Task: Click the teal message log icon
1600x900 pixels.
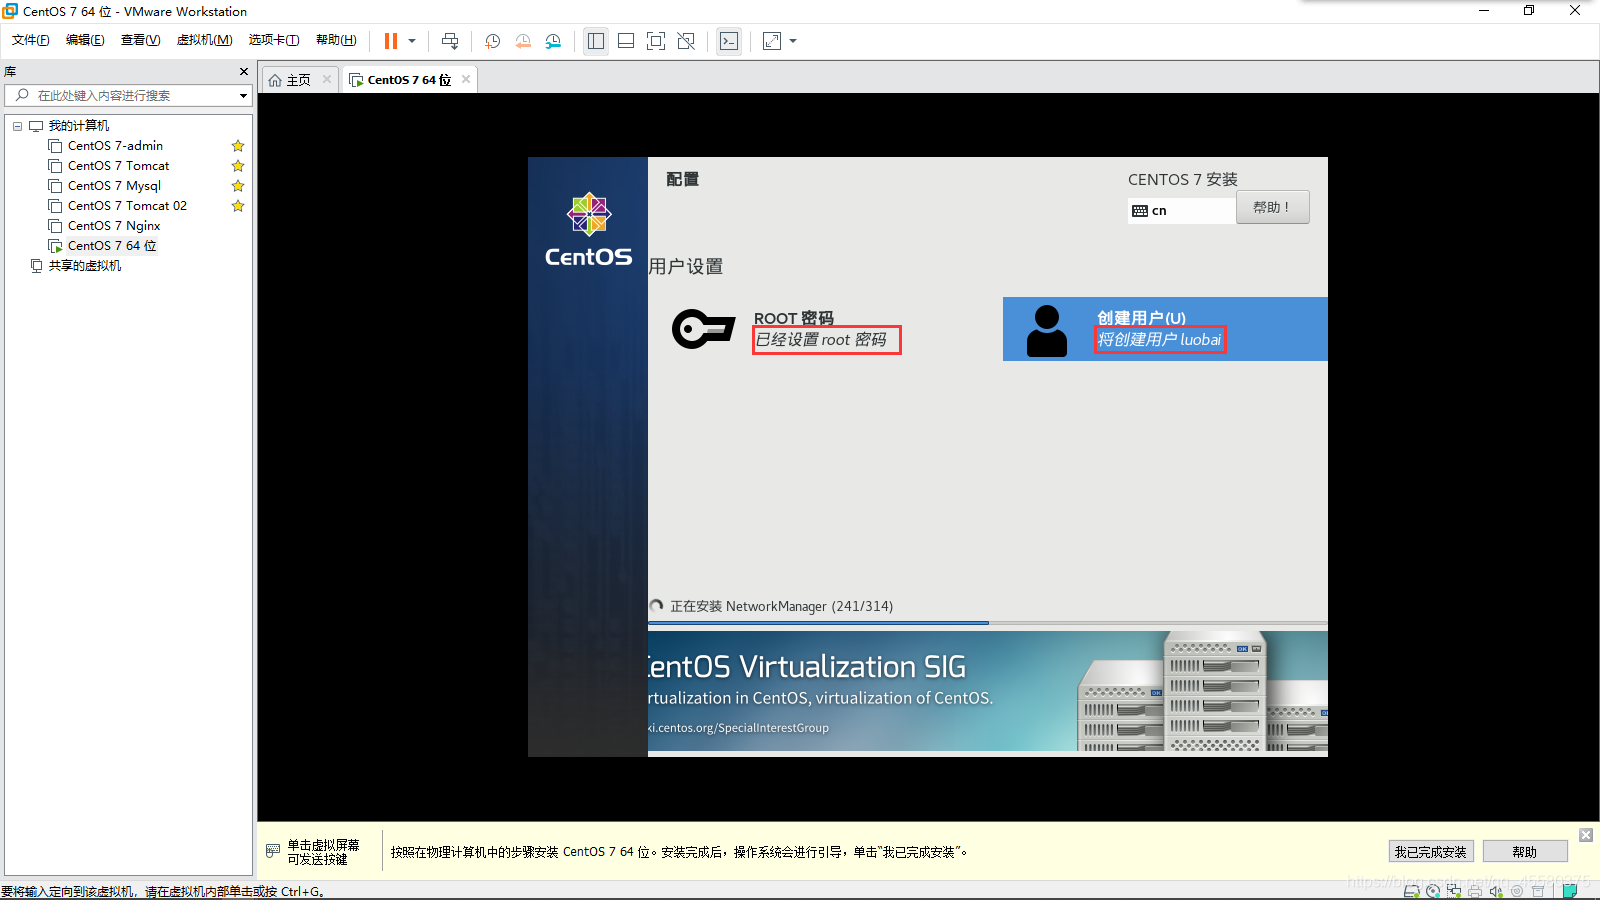Action: point(1570,890)
